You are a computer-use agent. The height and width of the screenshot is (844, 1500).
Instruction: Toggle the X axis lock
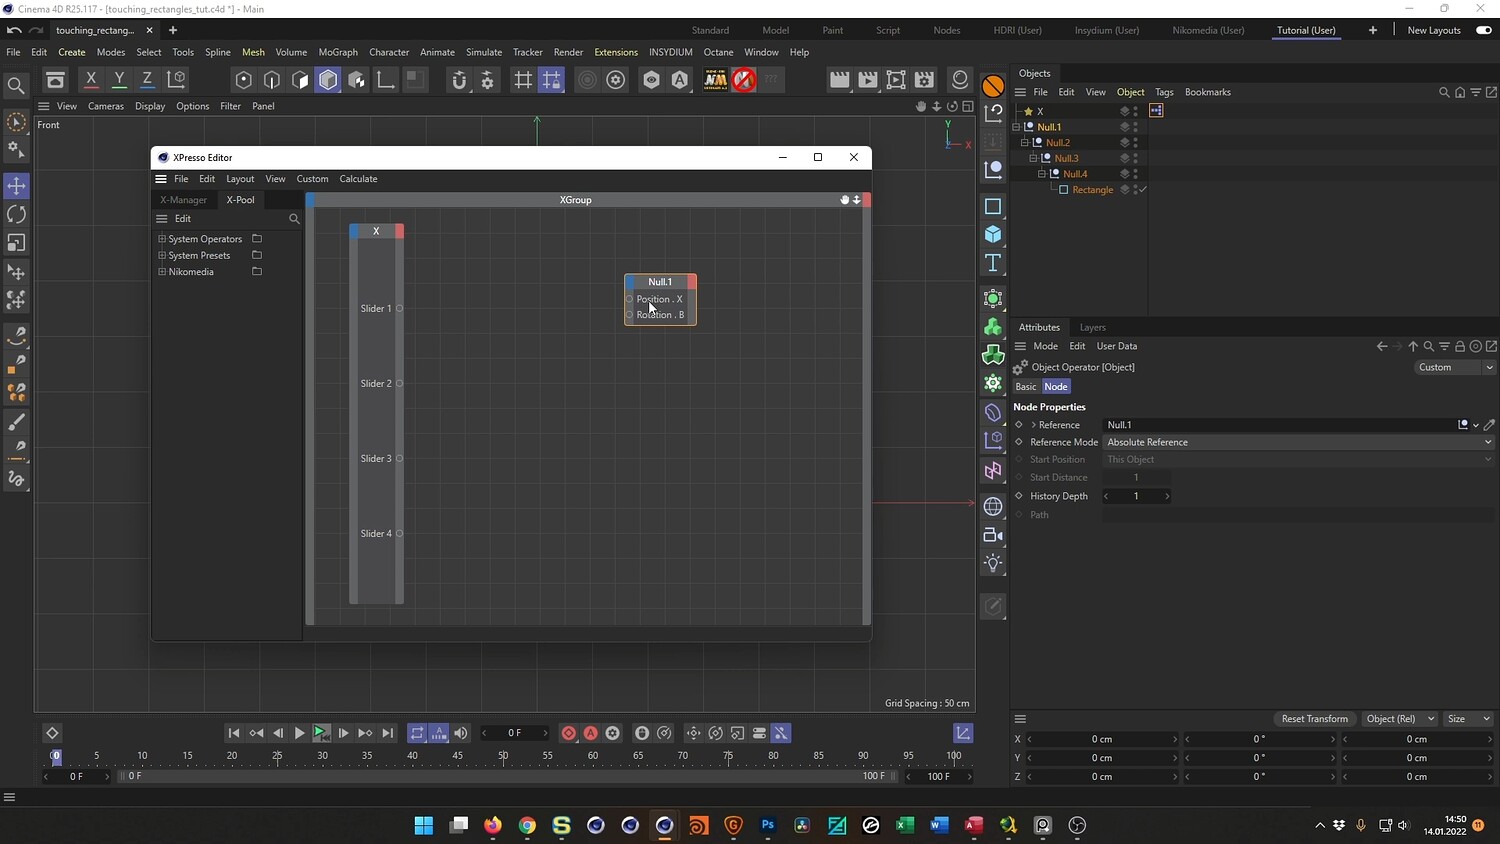pyautogui.click(x=91, y=80)
